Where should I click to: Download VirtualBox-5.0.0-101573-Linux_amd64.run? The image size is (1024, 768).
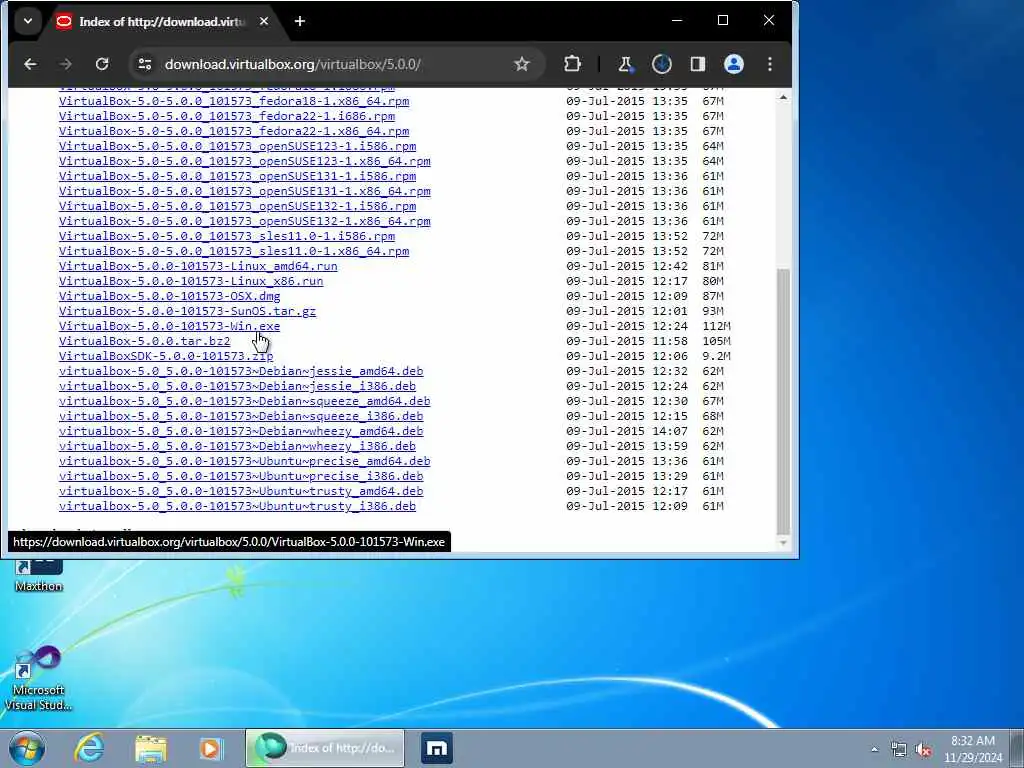click(198, 266)
